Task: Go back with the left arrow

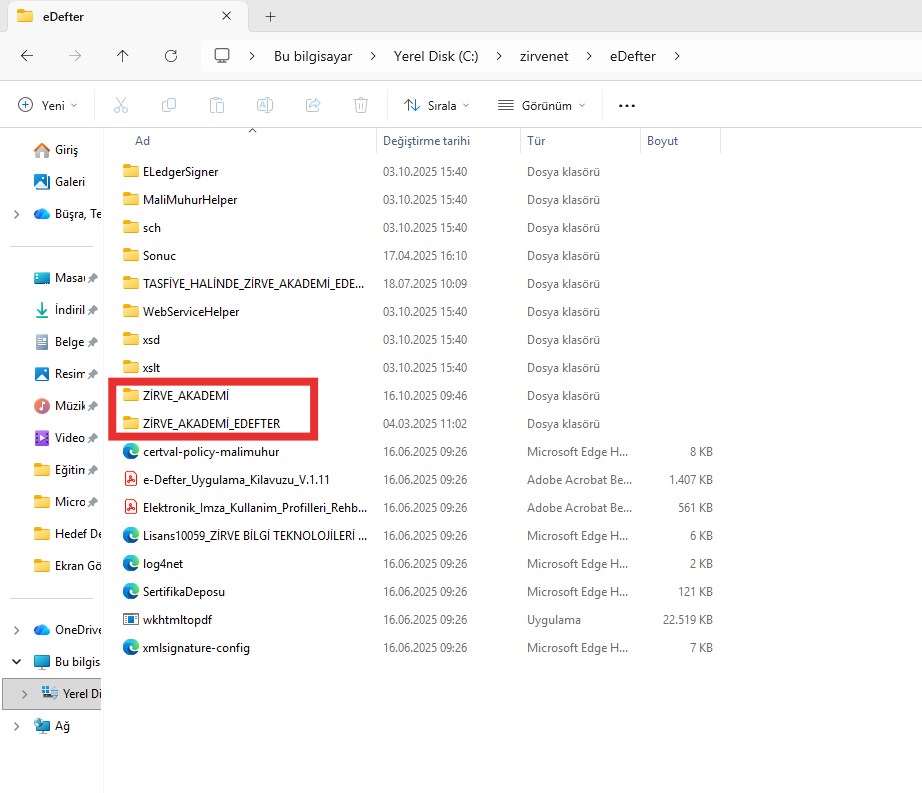Action: point(27,56)
